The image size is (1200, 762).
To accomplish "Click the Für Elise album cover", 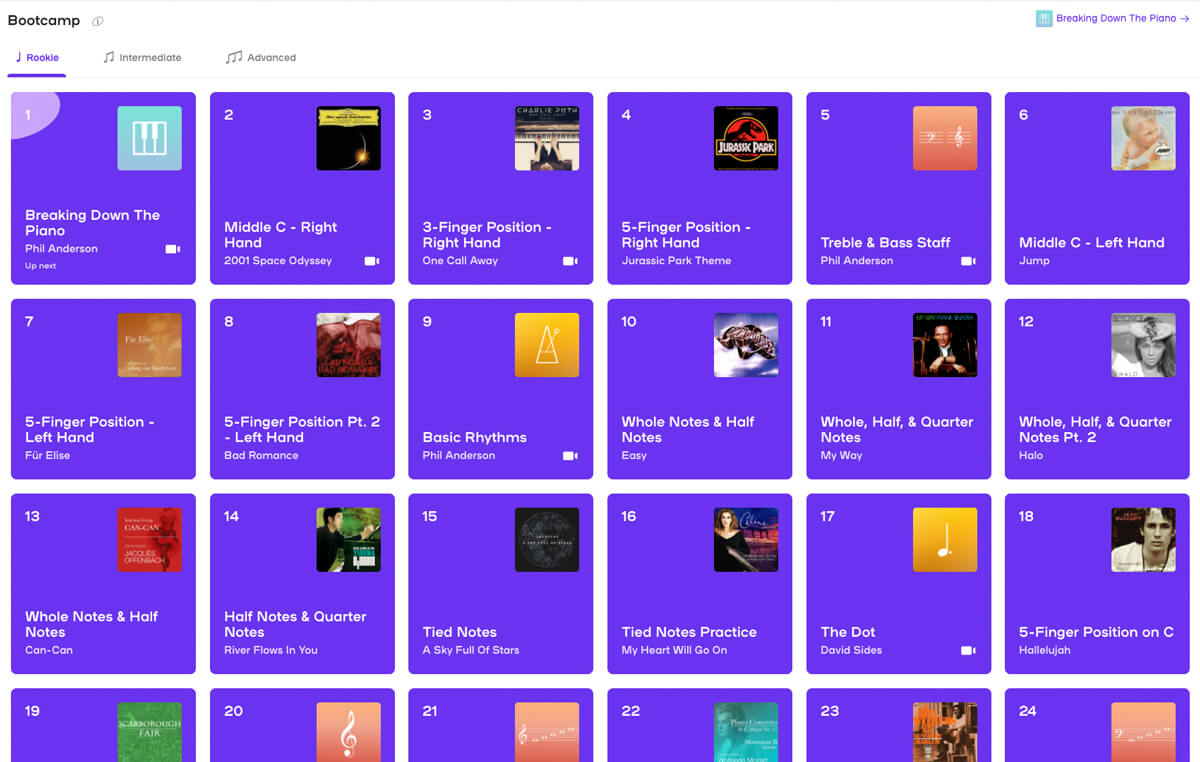I will [x=149, y=345].
